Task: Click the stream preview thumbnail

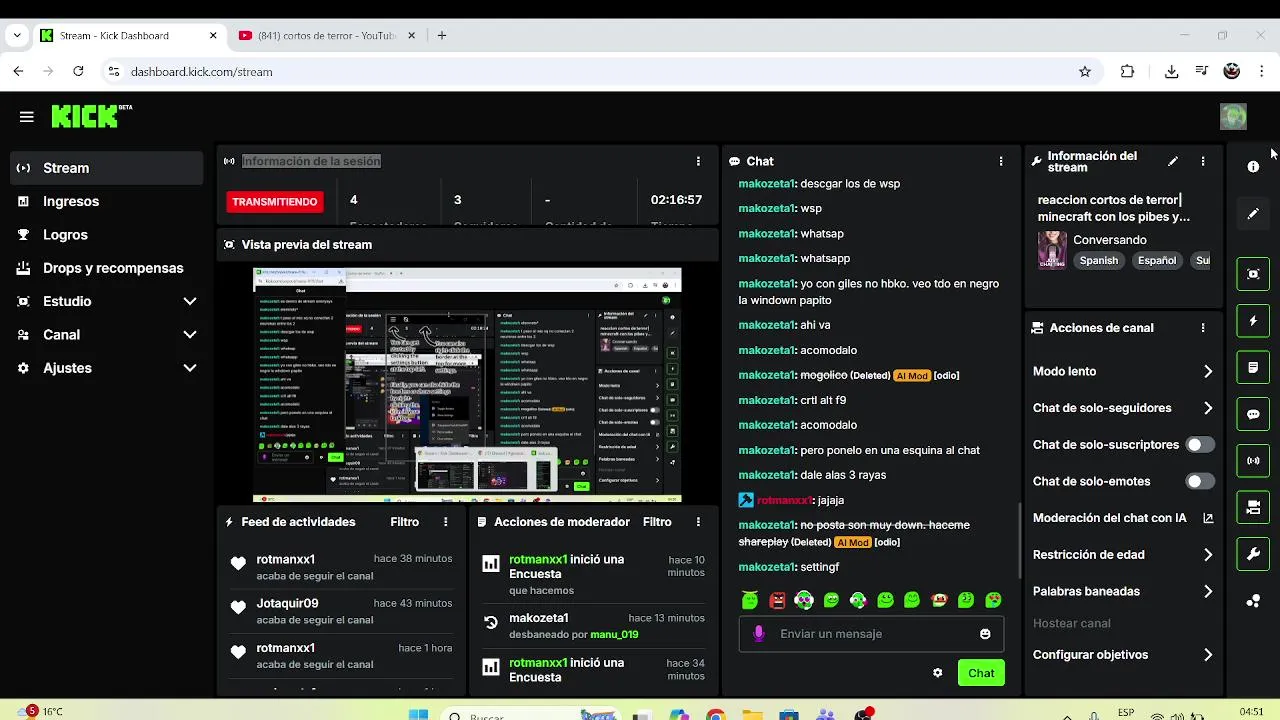Action: tap(467, 385)
